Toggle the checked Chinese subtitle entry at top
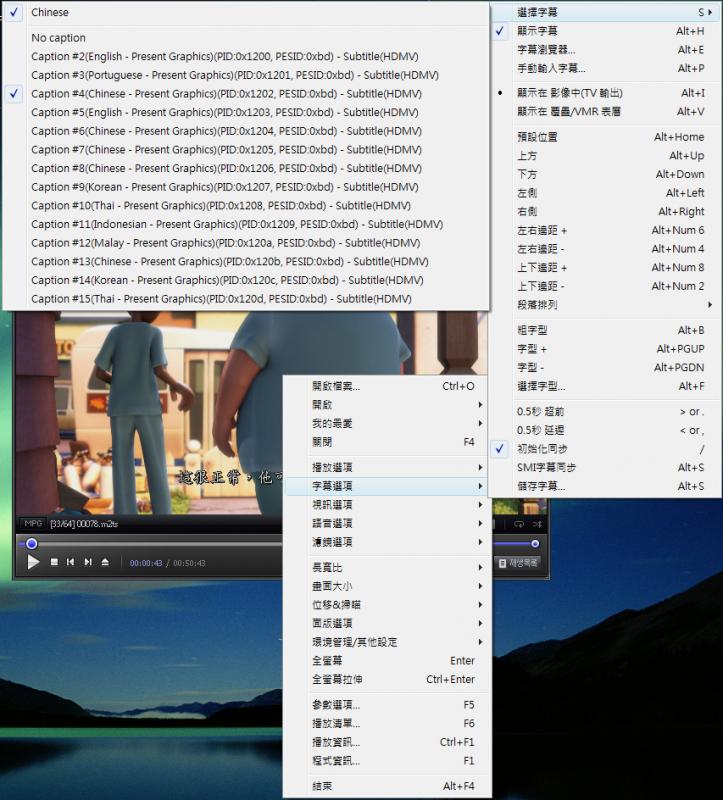Viewport: 723px width, 800px height. [246, 12]
